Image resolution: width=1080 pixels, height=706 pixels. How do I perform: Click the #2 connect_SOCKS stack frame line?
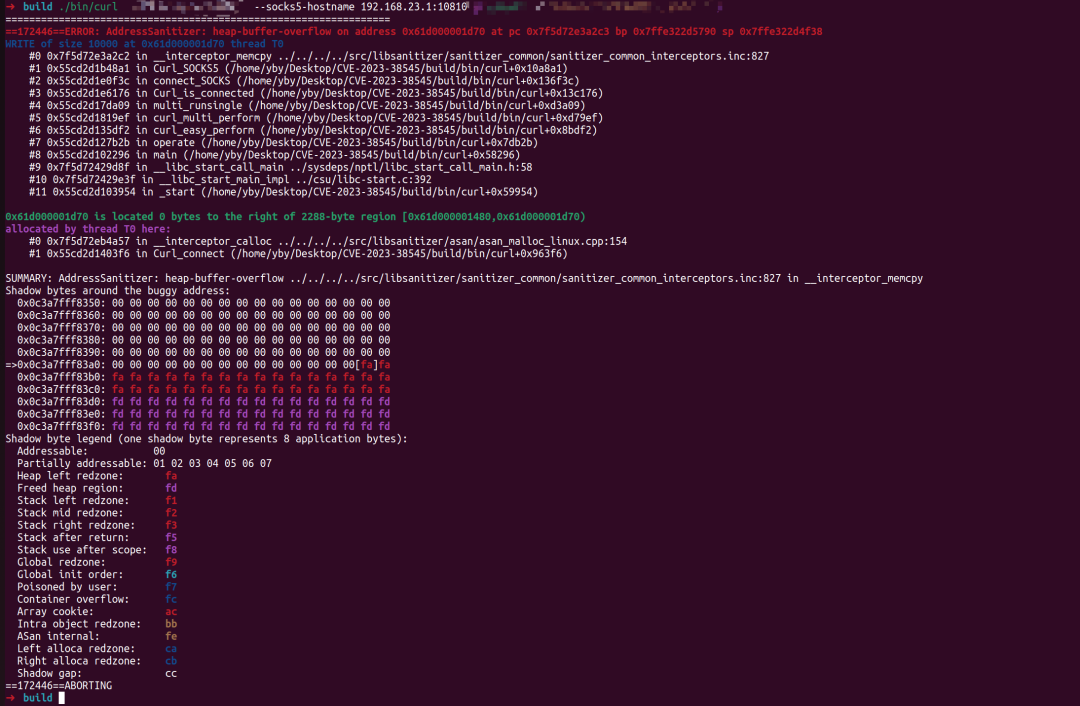point(304,81)
